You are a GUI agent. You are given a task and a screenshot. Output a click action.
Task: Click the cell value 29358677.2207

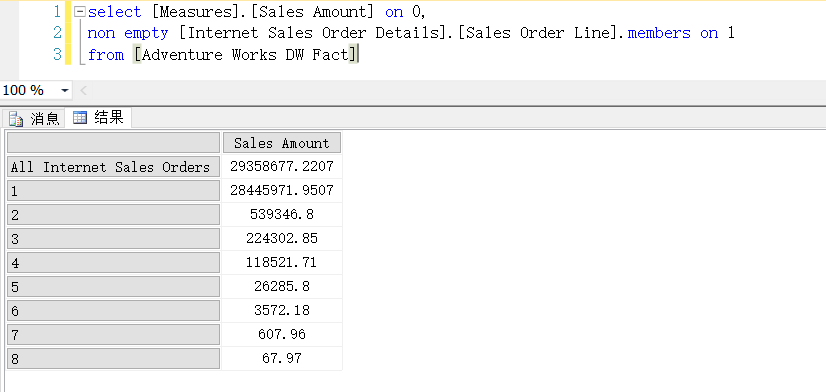(282, 166)
